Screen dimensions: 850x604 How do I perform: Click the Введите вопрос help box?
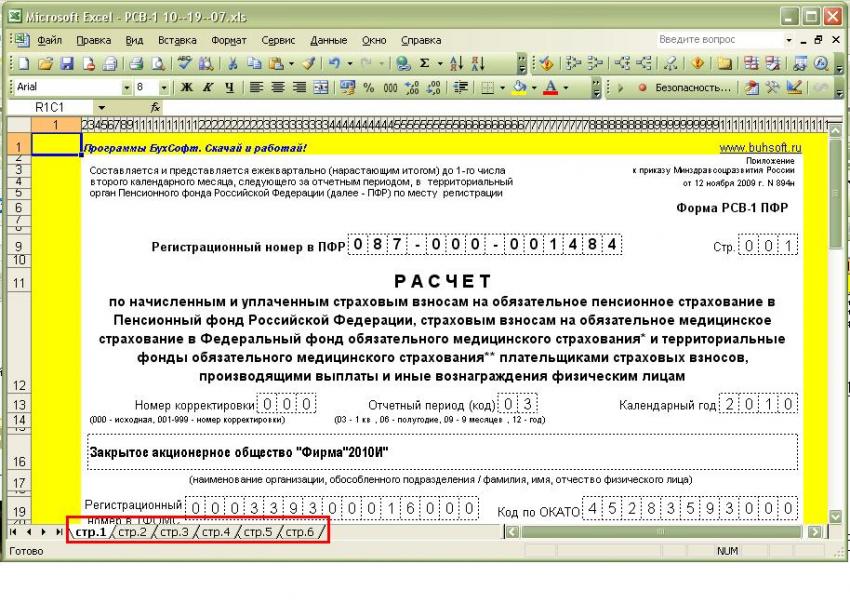click(714, 40)
